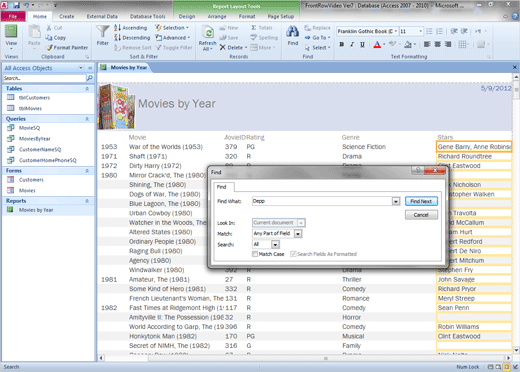This screenshot has height=372, width=520.
Task: Click the Replace command
Action: [x=317, y=28]
